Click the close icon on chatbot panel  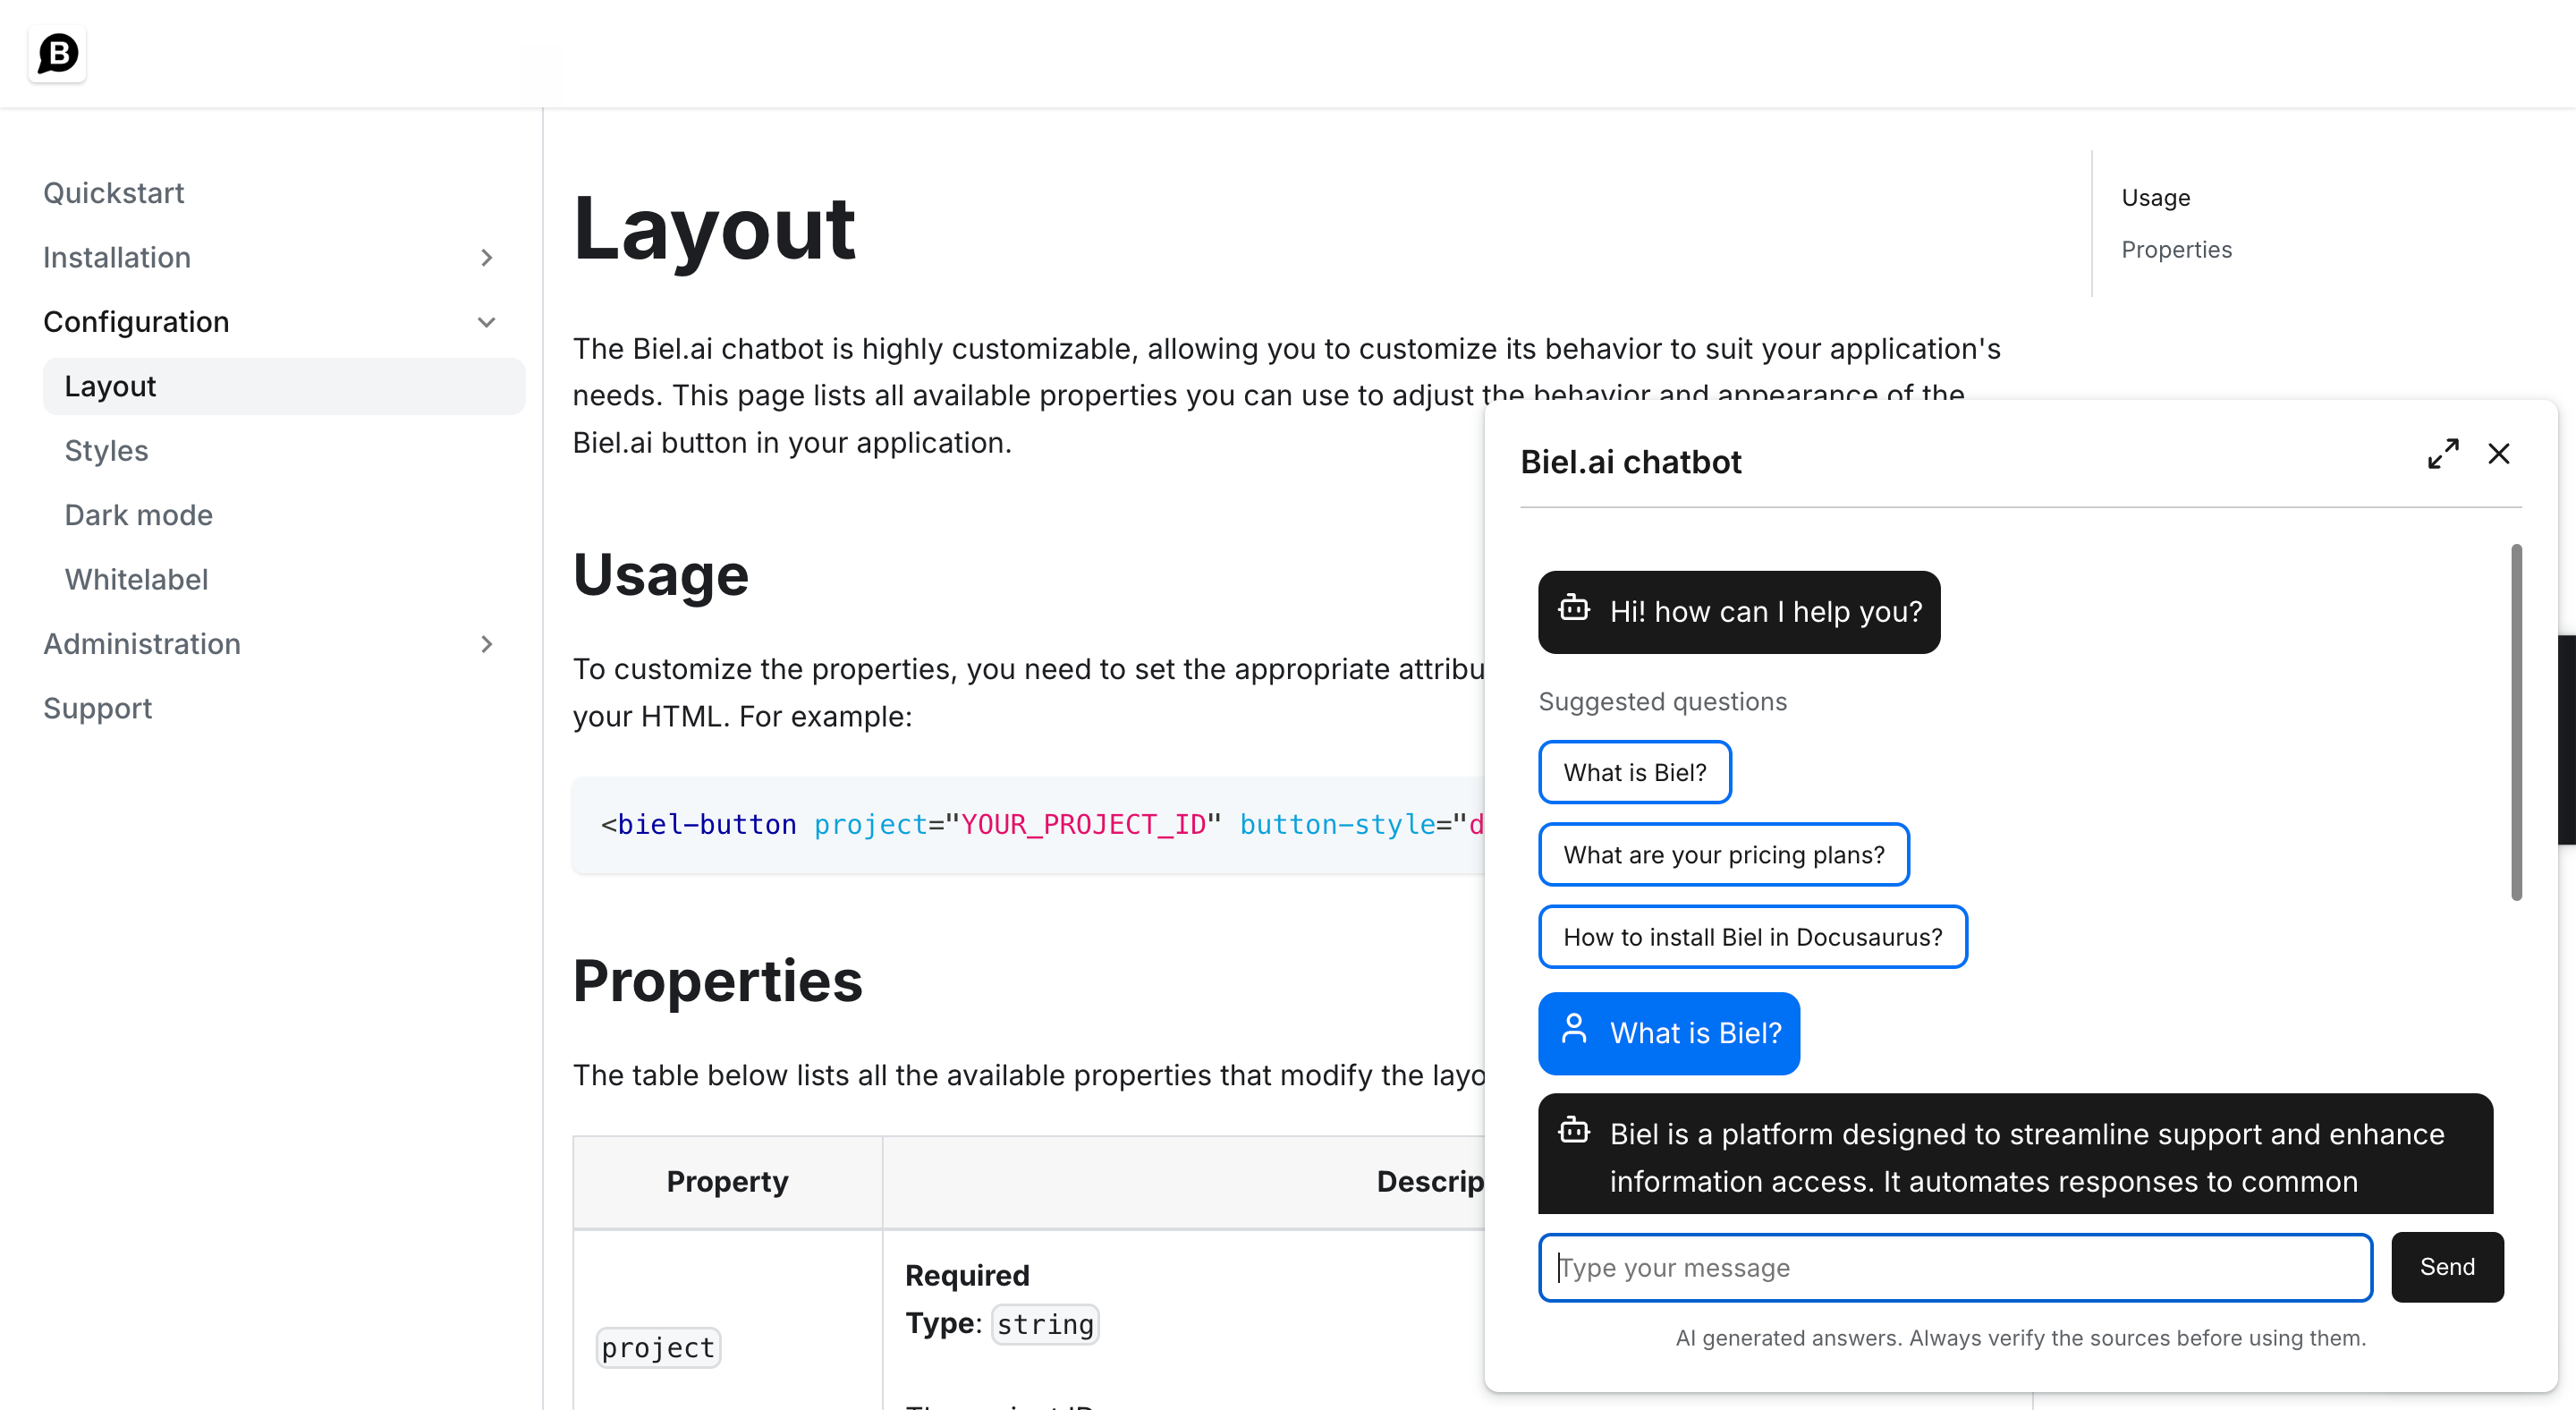click(2500, 455)
